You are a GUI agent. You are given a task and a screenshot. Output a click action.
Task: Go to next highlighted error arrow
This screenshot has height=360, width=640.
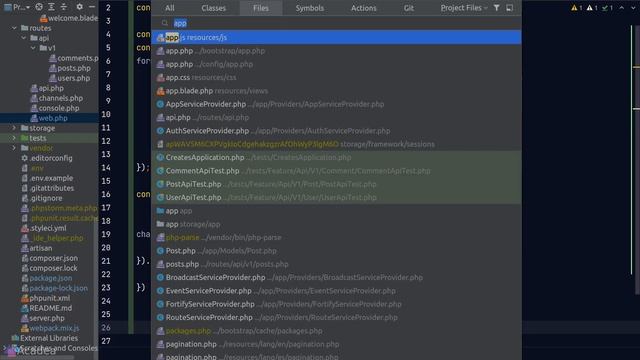tap(634, 8)
